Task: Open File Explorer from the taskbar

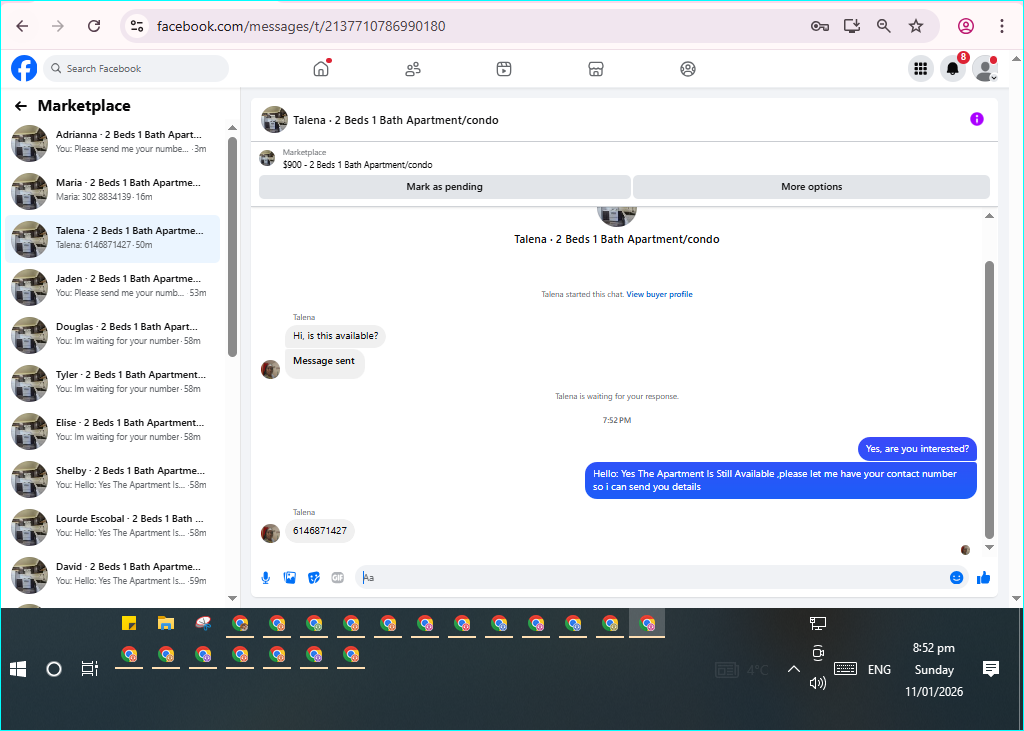Action: click(x=166, y=623)
